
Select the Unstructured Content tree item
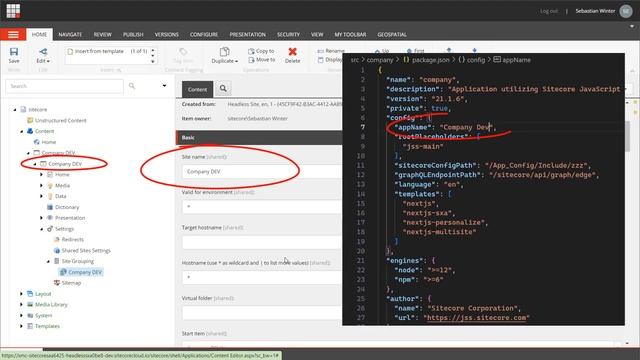click(x=60, y=120)
